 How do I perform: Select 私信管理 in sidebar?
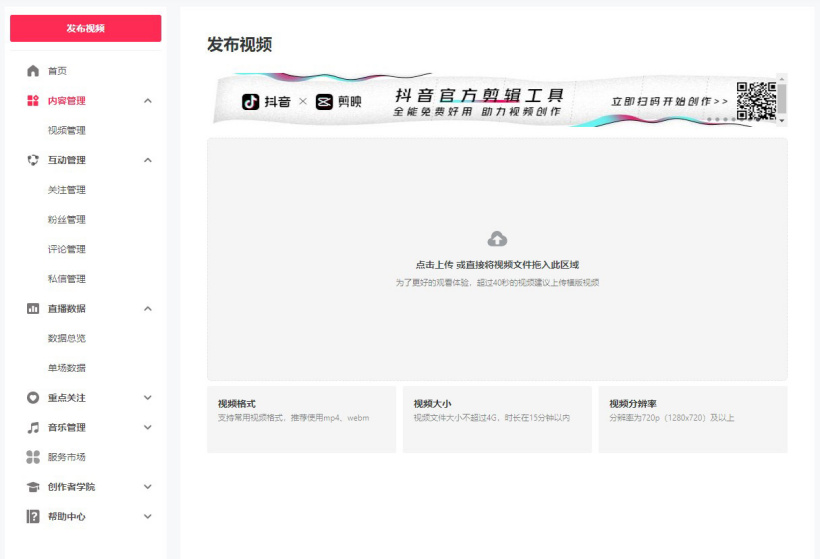click(x=66, y=279)
